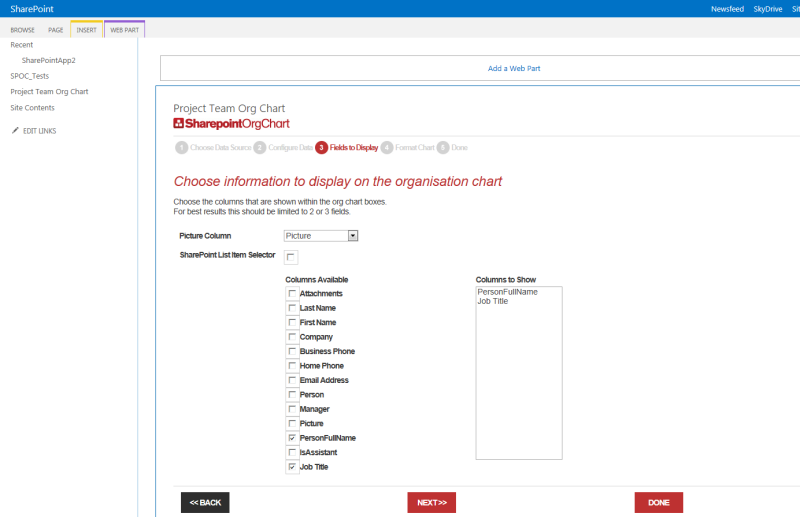Check the Home Phone column checkbox

coord(292,365)
